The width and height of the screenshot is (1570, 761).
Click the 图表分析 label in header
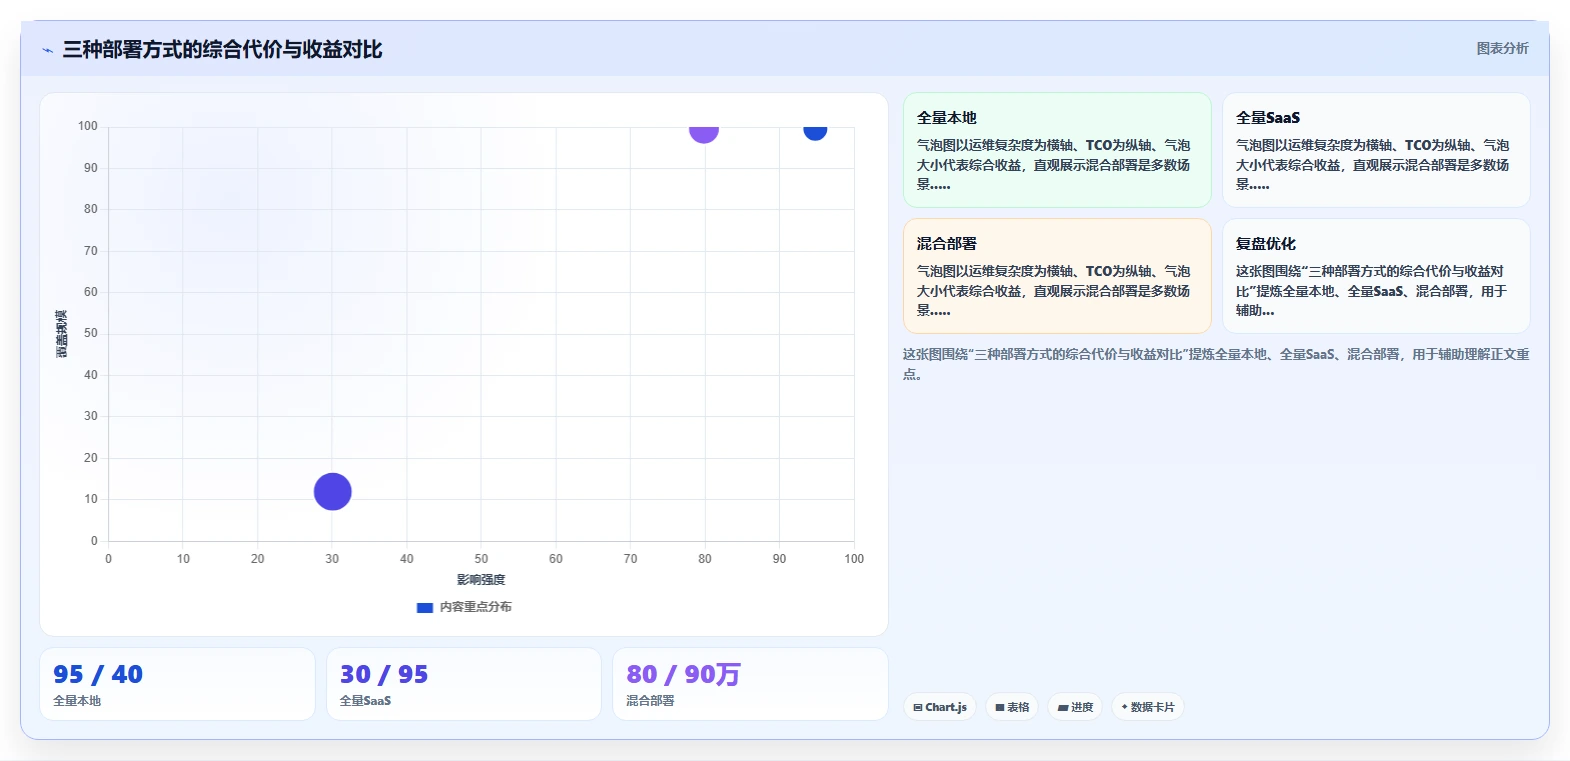[x=1502, y=48]
